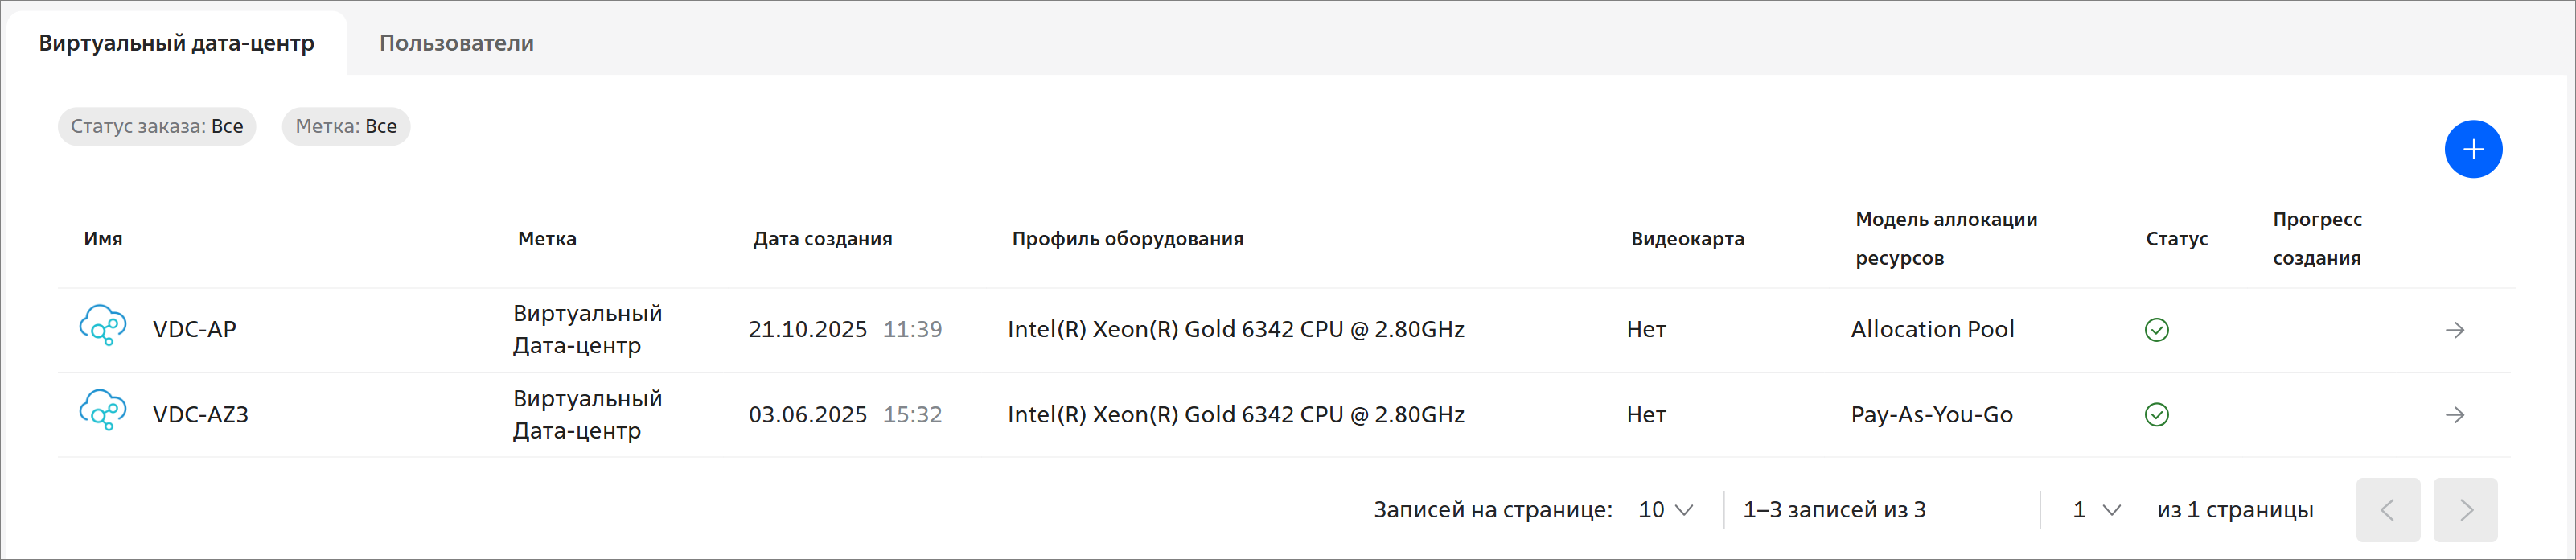Click the blue plus add button
The image size is (2576, 560).
pos(2472,149)
